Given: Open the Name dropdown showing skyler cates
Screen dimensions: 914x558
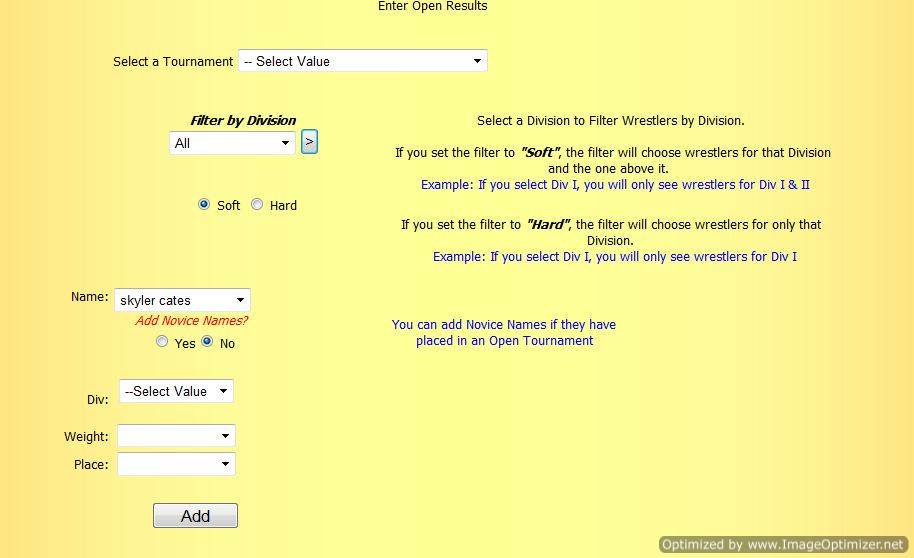Looking at the screenshot, I should (182, 300).
